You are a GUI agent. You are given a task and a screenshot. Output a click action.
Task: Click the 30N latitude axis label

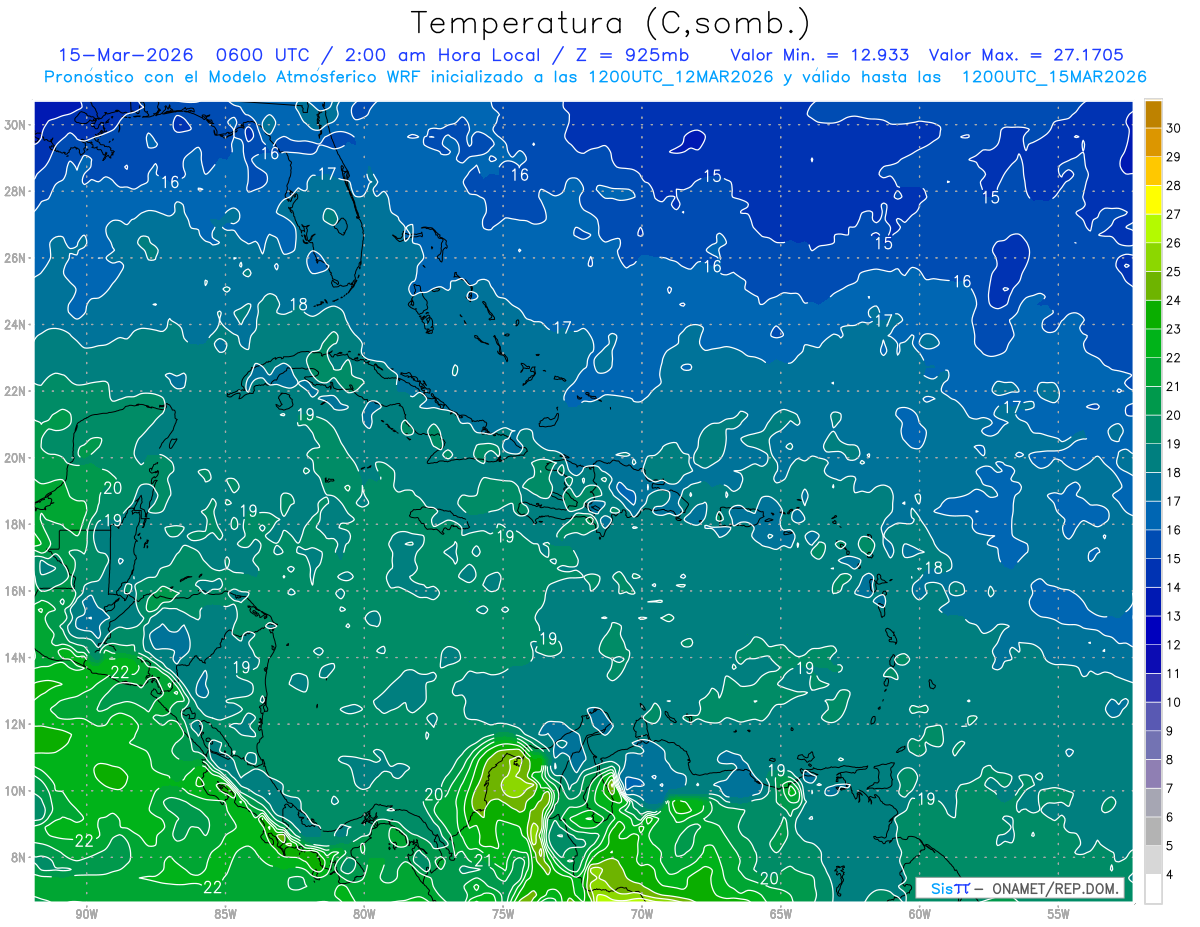click(x=17, y=125)
